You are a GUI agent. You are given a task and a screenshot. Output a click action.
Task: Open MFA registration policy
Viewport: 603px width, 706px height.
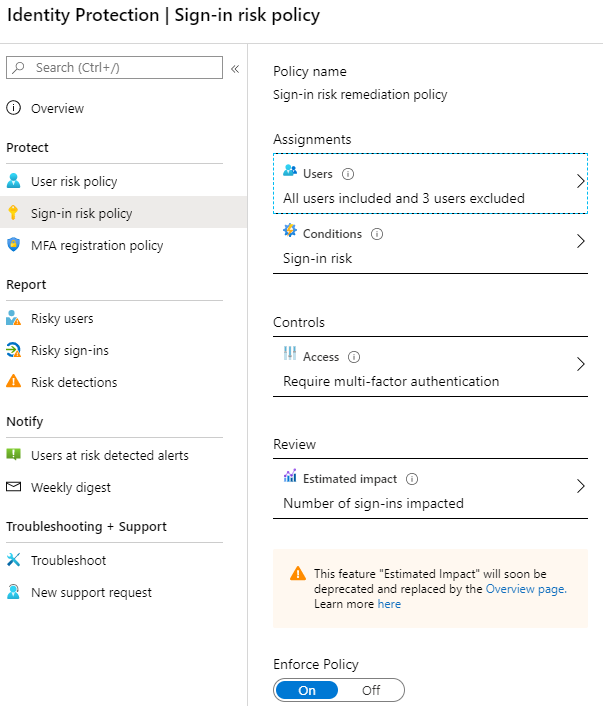point(123,245)
